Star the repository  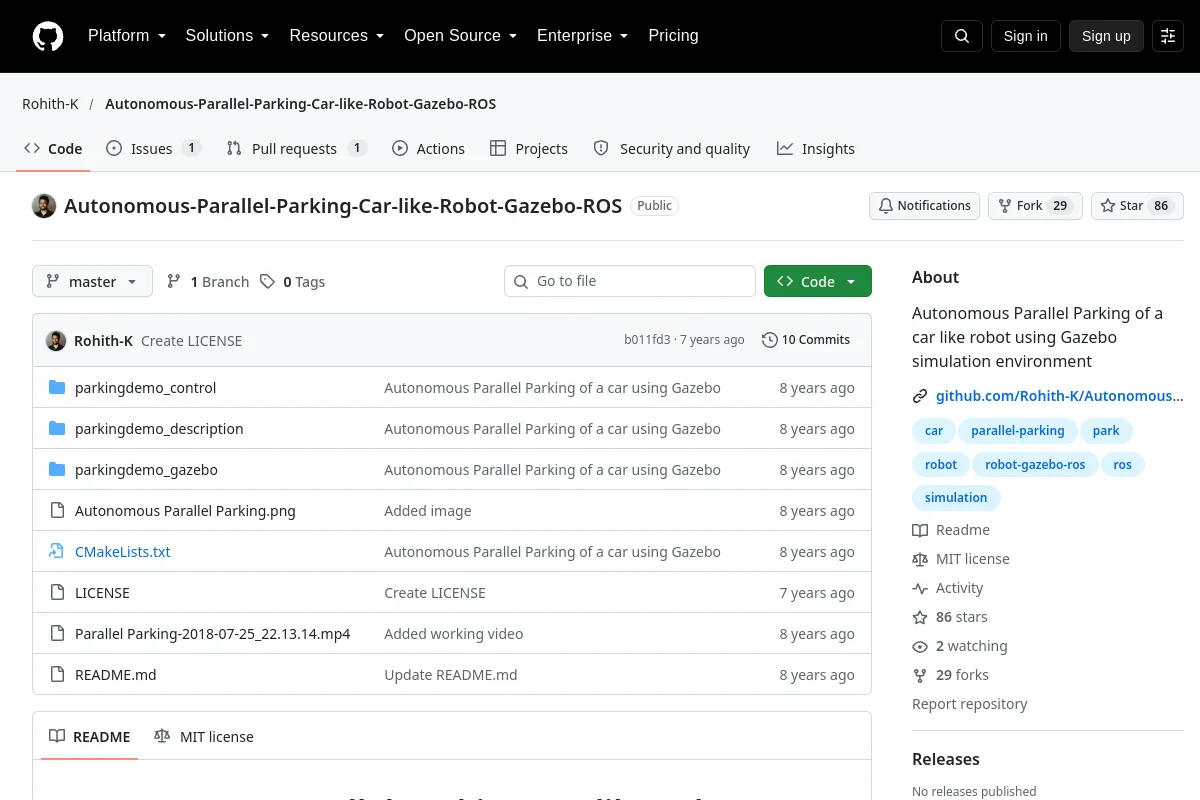[1137, 206]
